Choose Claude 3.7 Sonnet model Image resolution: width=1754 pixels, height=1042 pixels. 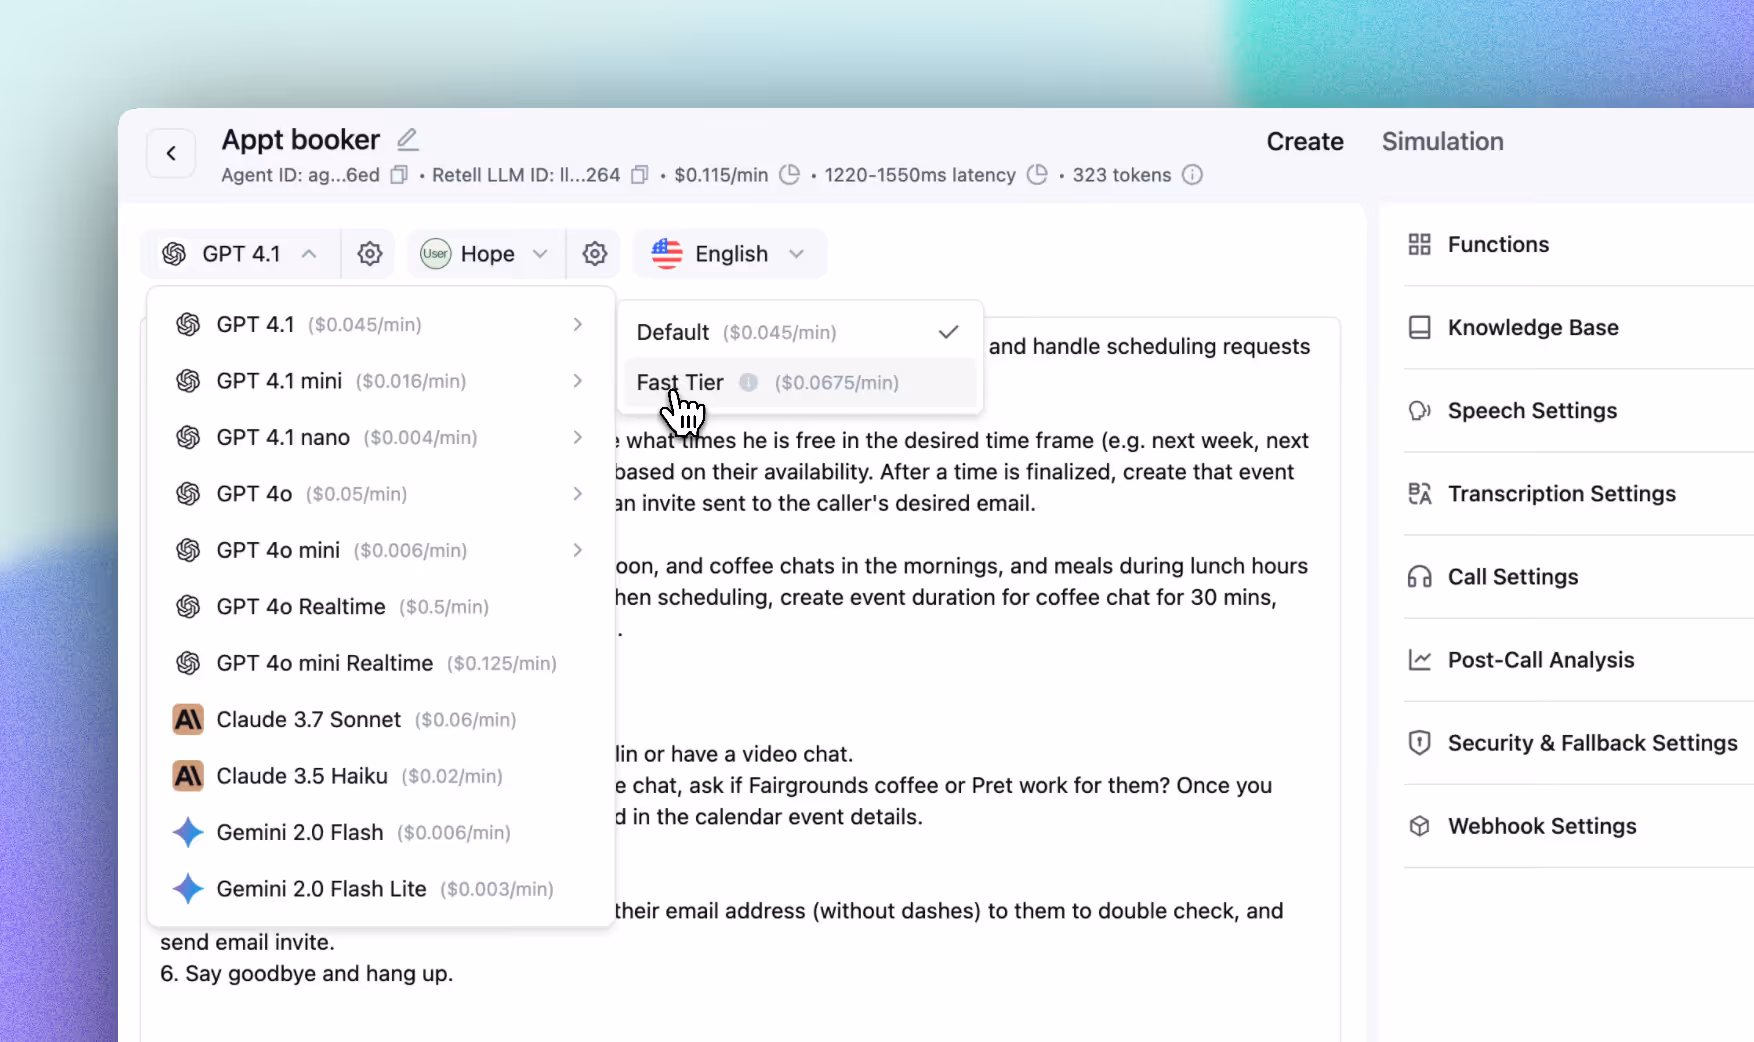click(380, 720)
